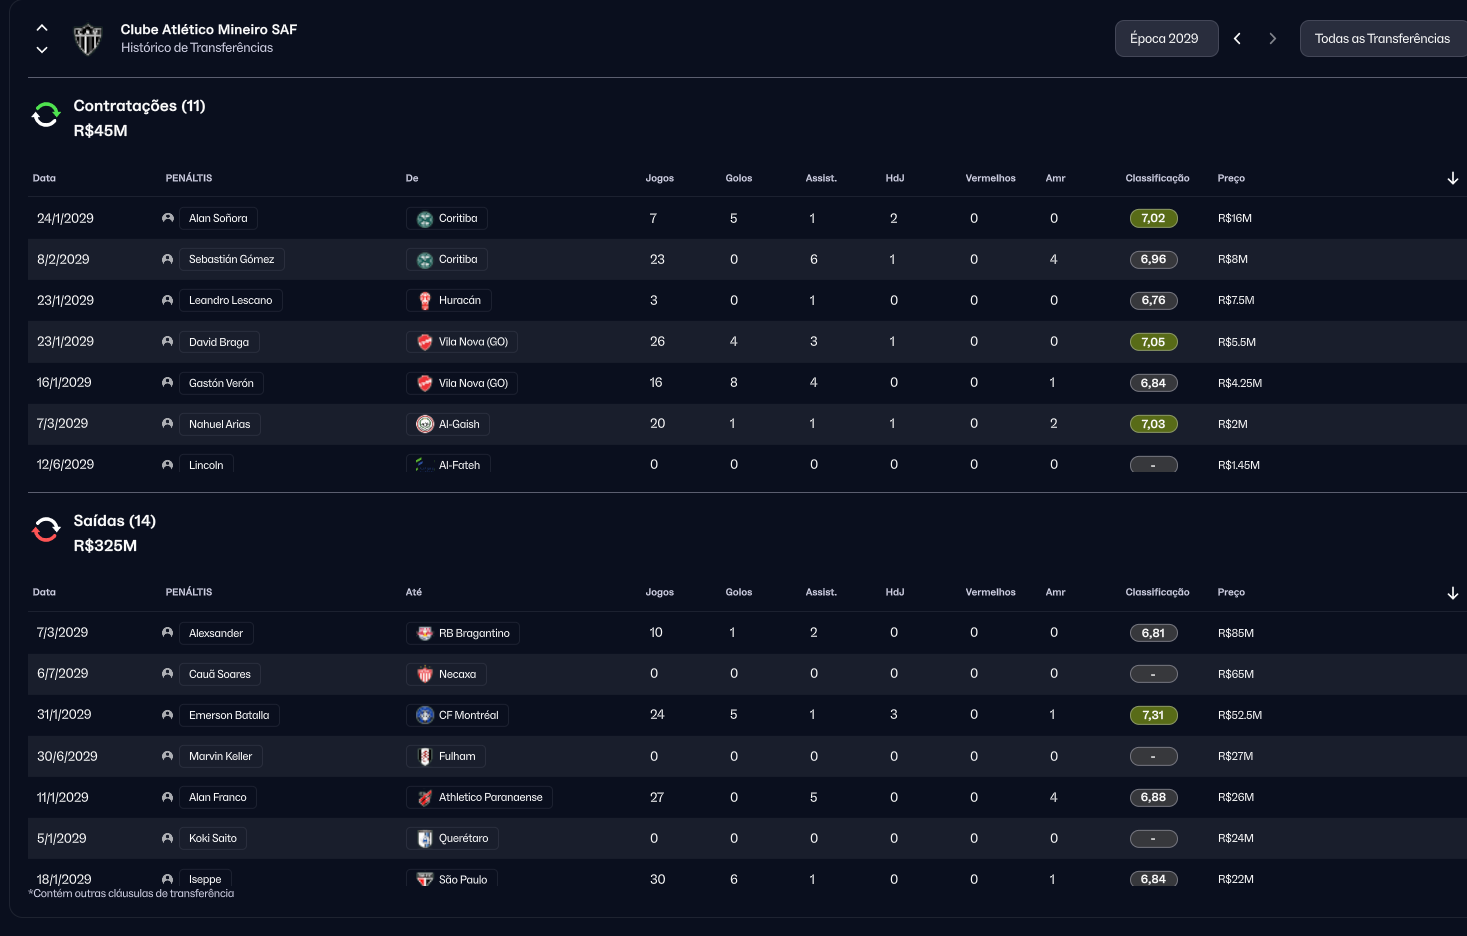Click the 7,31 rating badge for Emerson Batalla
The height and width of the screenshot is (936, 1467).
pyautogui.click(x=1153, y=716)
